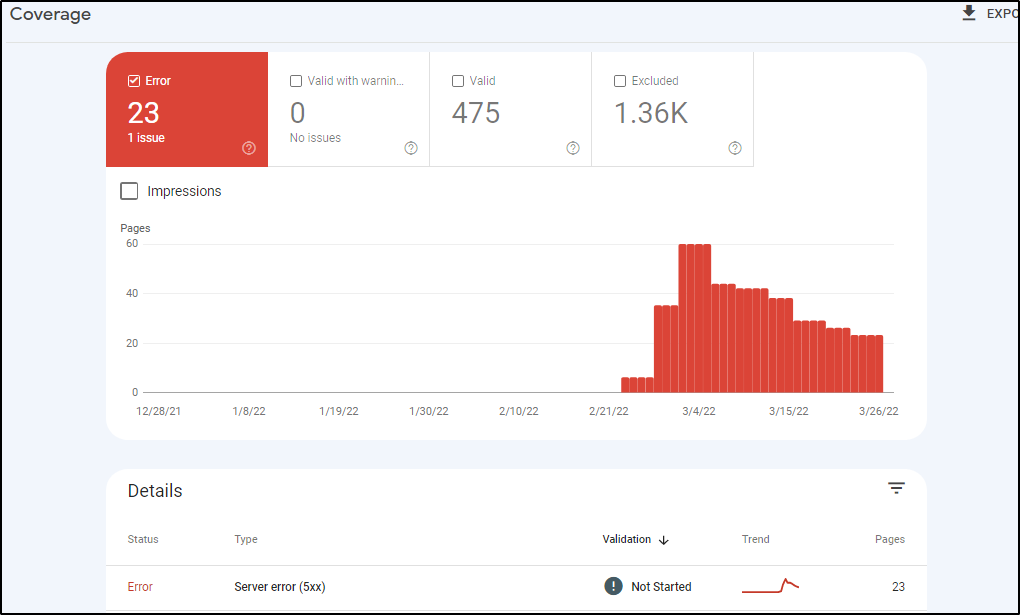
Task: Click the Not Started exclamation icon
Action: tap(614, 586)
